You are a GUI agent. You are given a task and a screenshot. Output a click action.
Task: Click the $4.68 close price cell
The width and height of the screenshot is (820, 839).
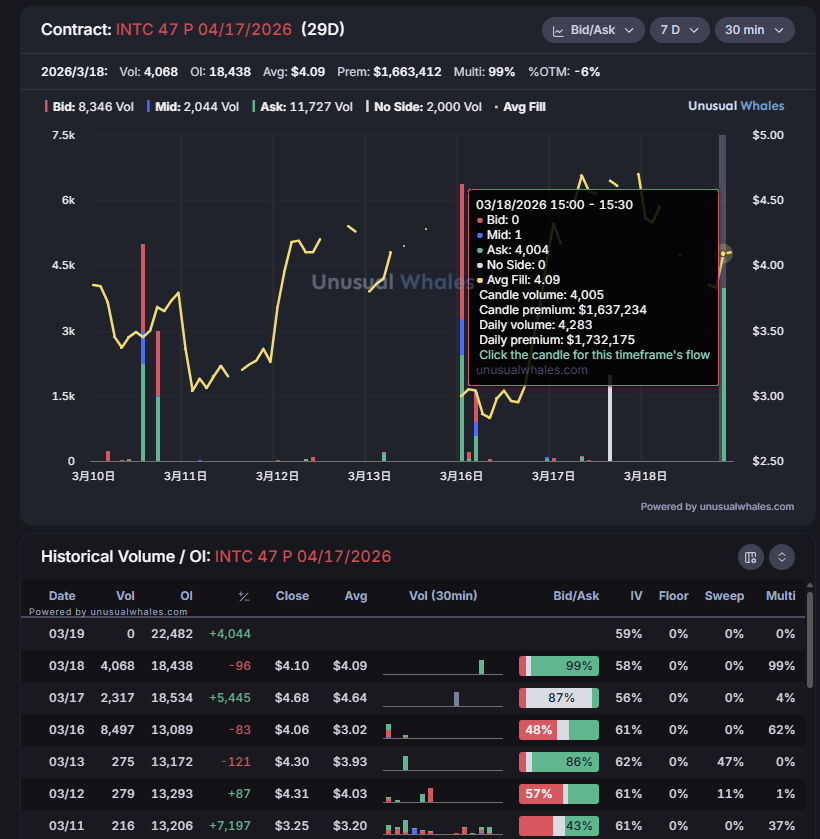click(292, 698)
